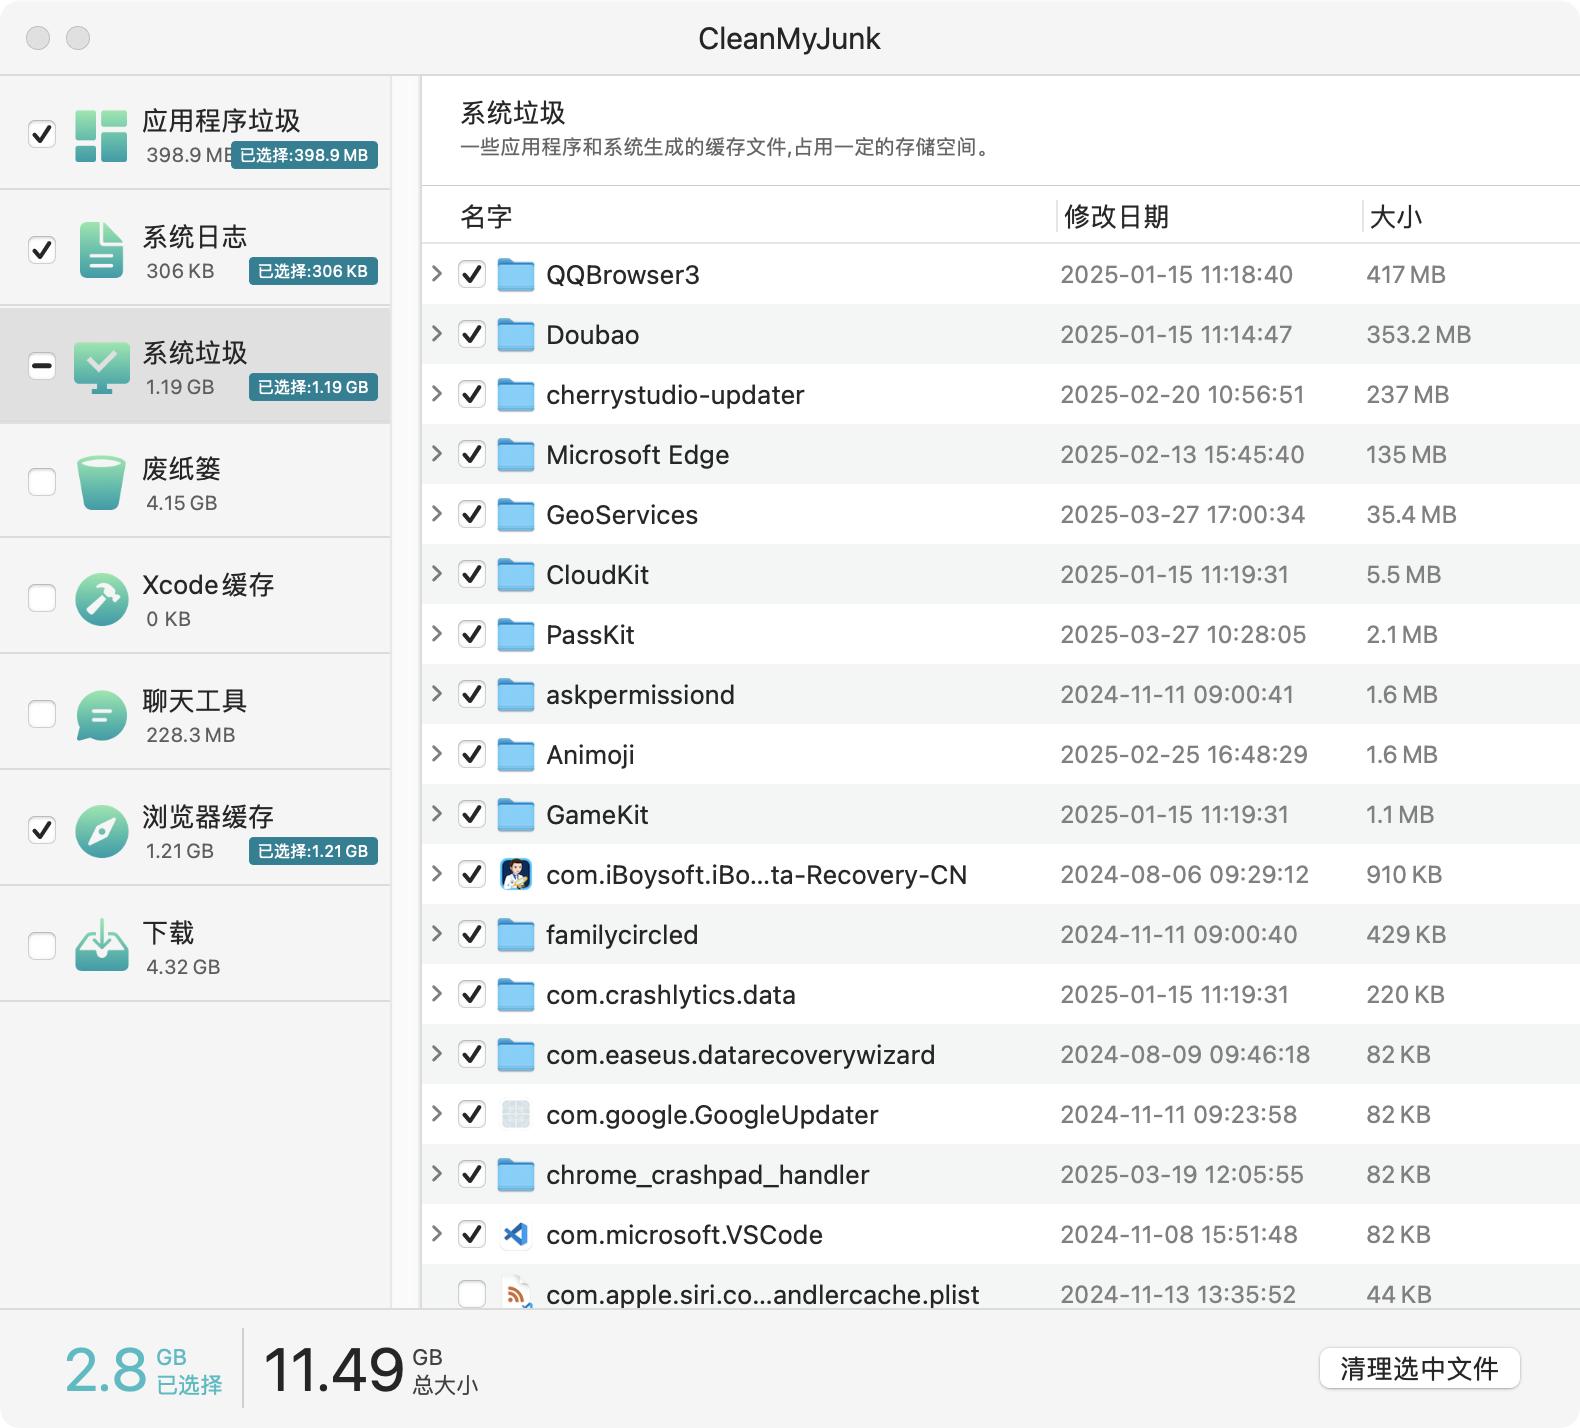Open the 废纸篓 category

pos(195,482)
